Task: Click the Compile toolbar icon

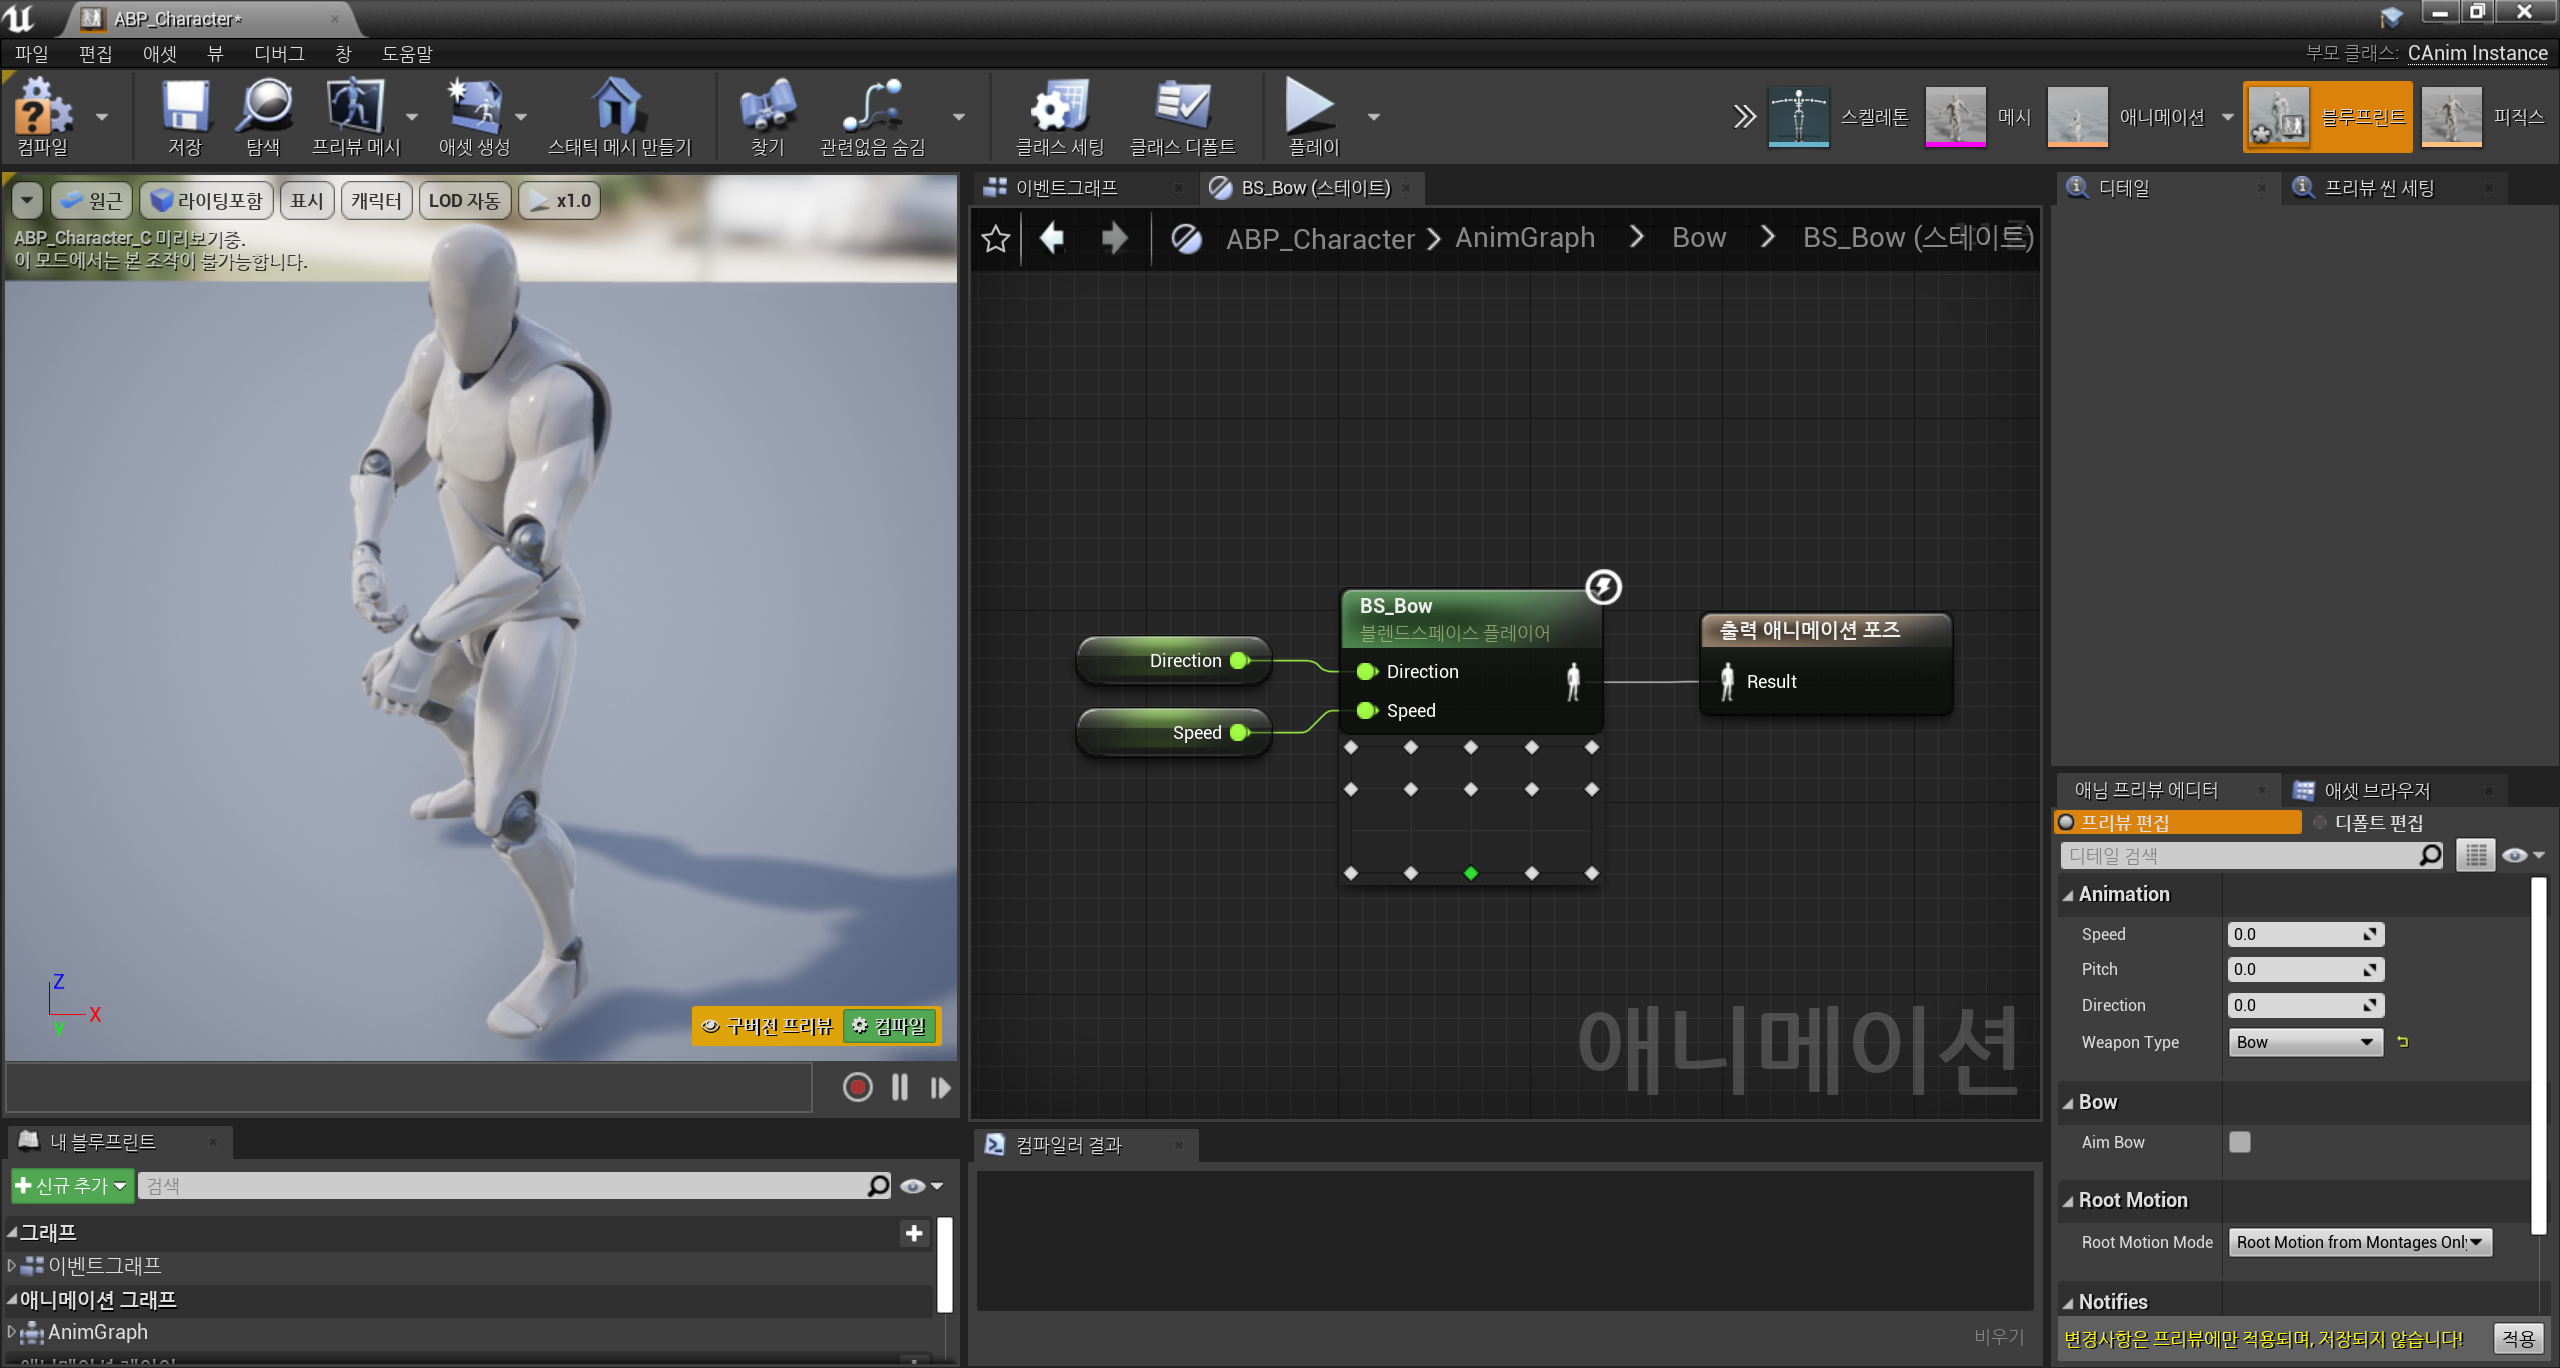Action: 41,108
